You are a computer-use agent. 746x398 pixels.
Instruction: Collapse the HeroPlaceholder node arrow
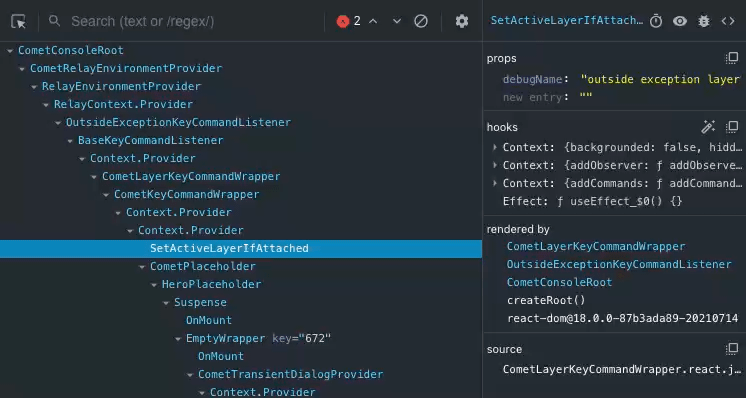coord(154,285)
